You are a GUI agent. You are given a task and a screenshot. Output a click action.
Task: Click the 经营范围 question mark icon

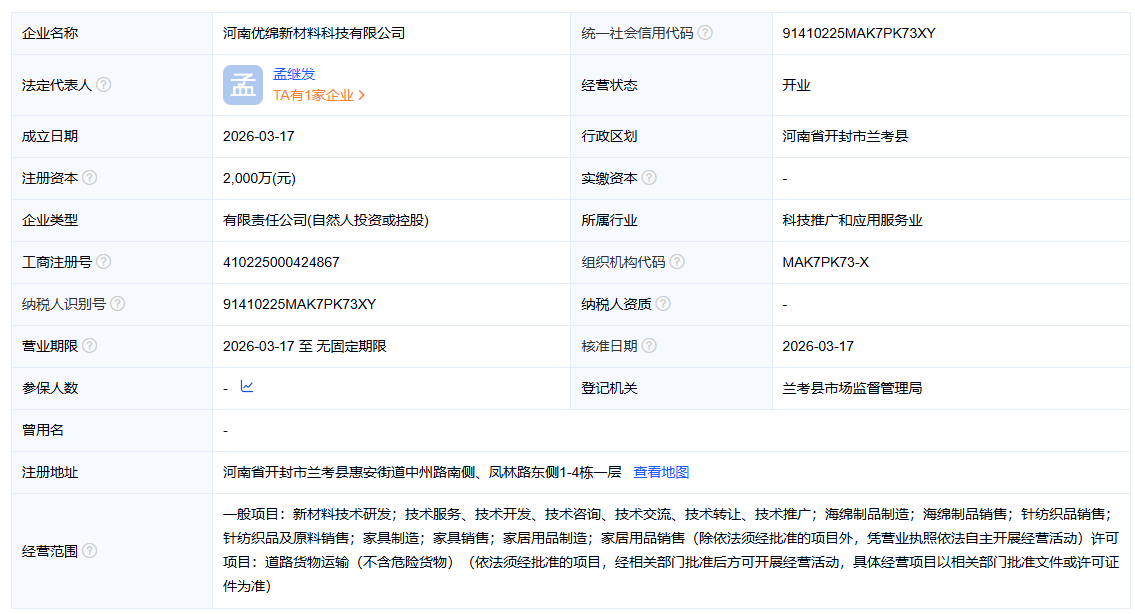pos(90,550)
